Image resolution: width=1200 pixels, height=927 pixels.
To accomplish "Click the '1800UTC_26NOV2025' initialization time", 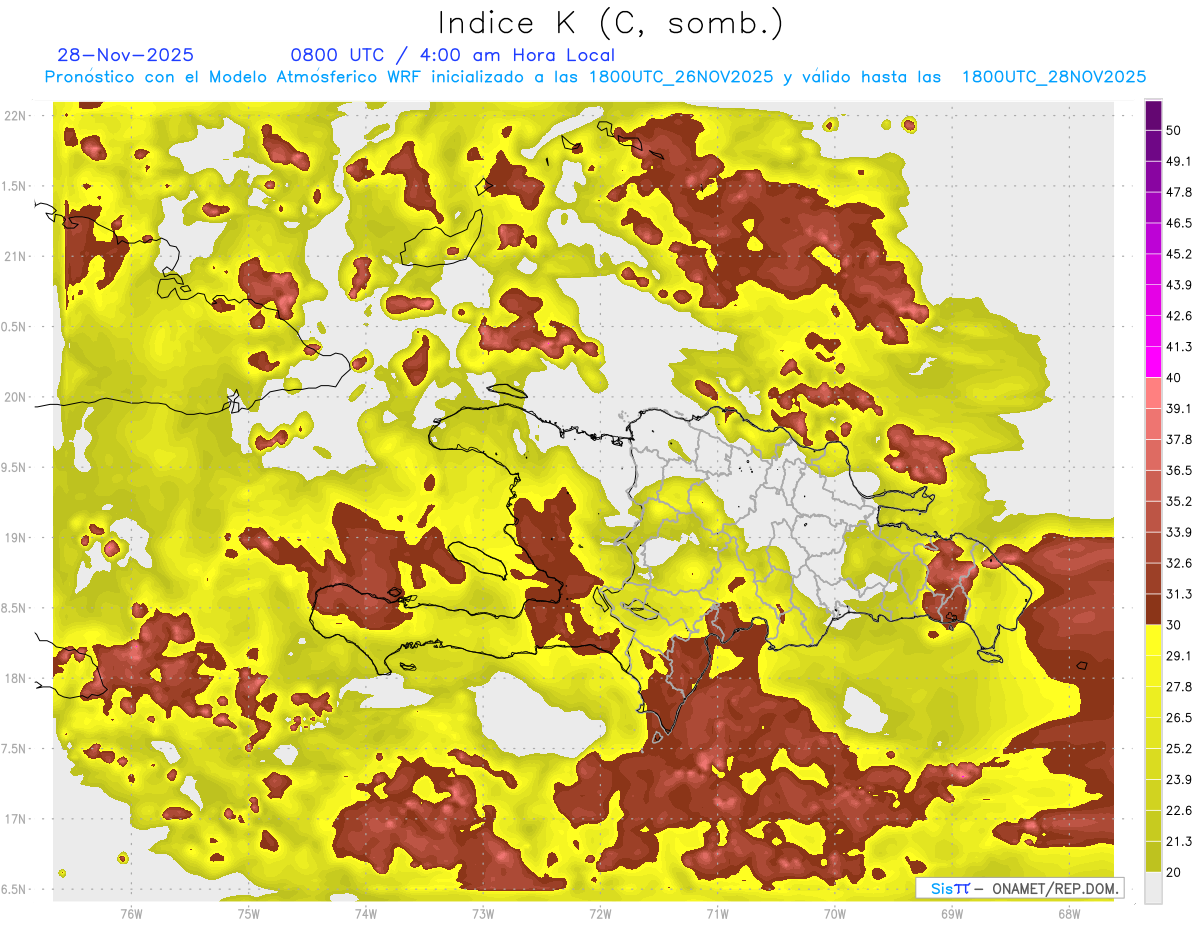I will click(x=681, y=77).
